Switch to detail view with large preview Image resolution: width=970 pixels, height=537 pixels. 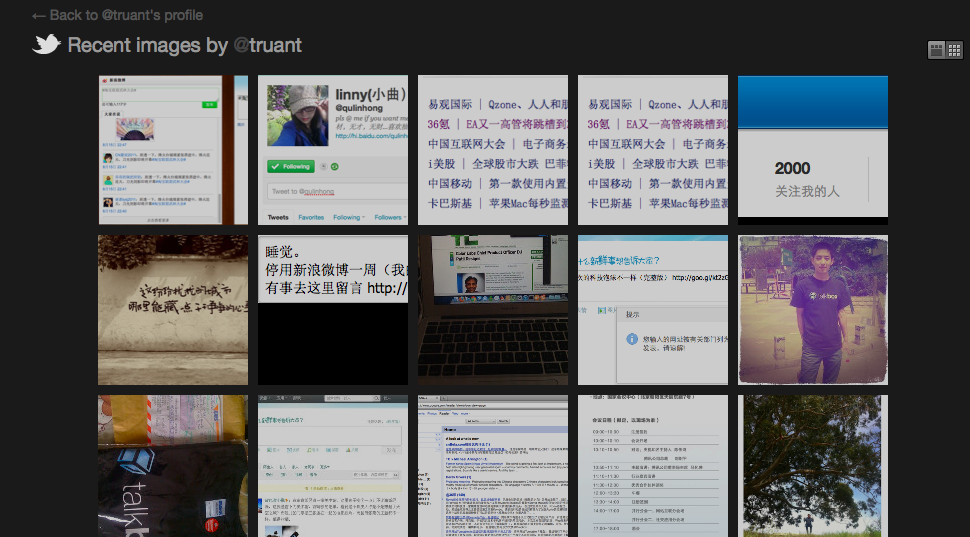coord(936,50)
